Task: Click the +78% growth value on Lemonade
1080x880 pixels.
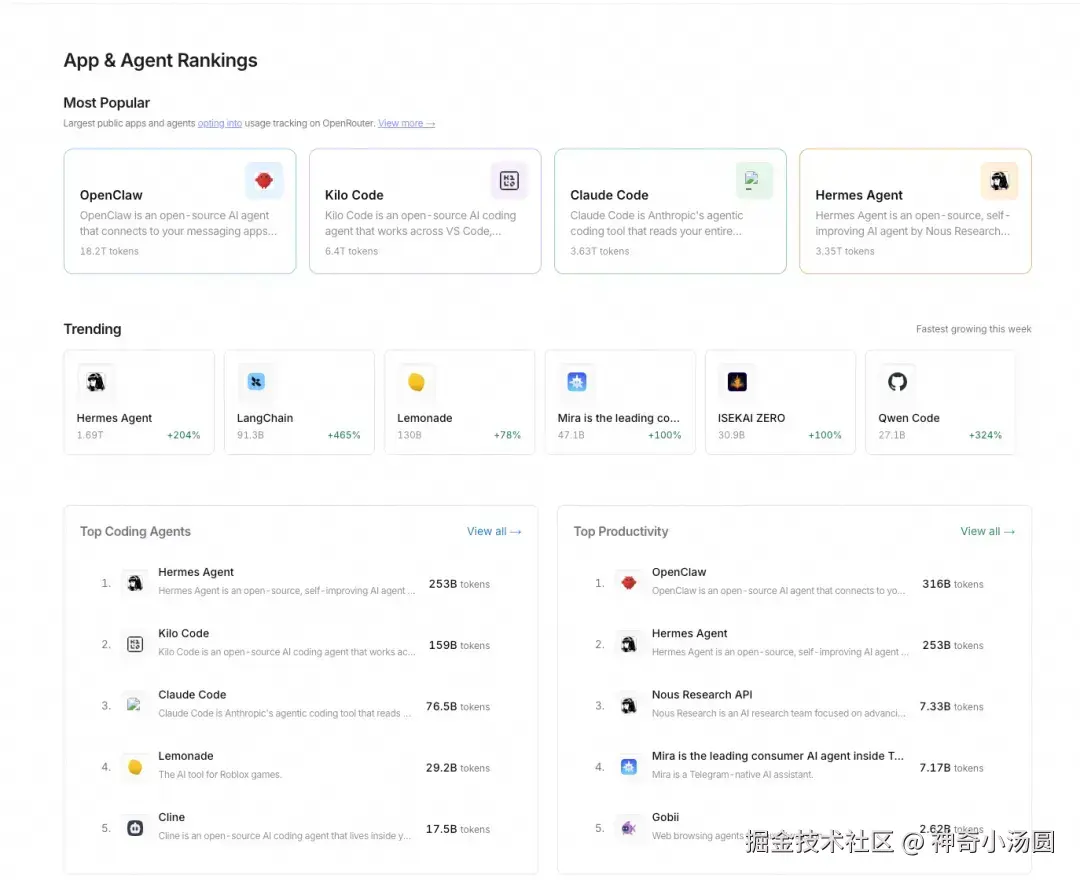Action: (507, 435)
